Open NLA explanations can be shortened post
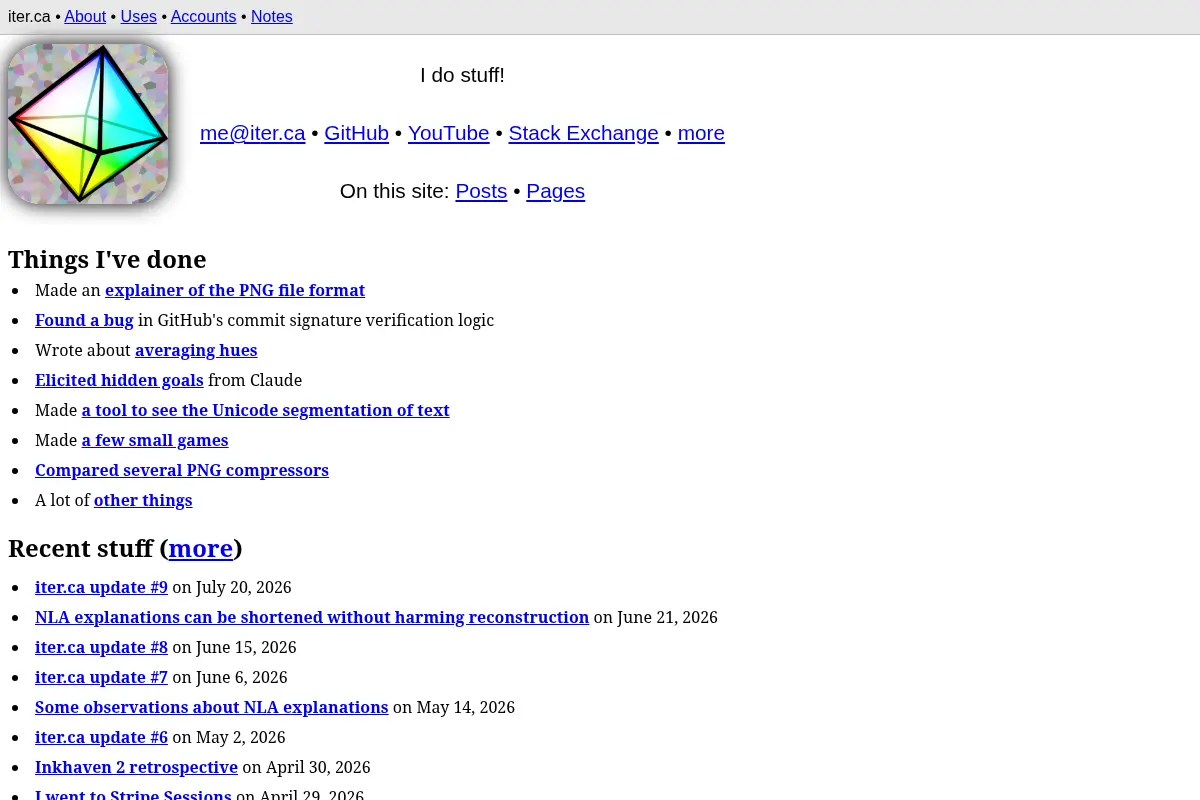 [312, 617]
